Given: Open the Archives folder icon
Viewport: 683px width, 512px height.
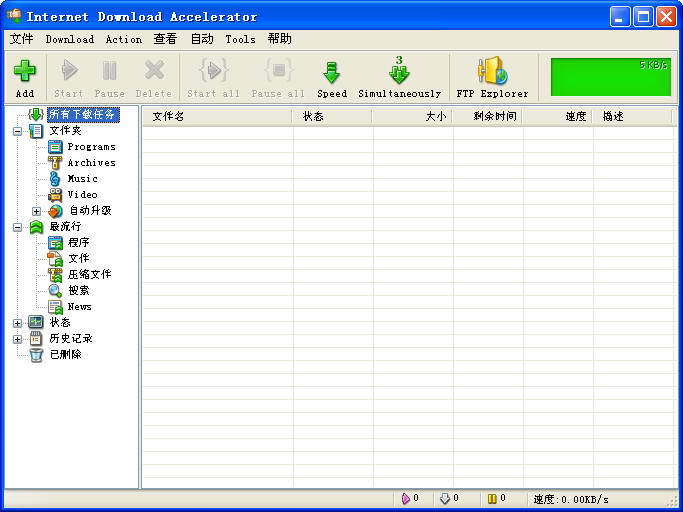Looking at the screenshot, I should tap(55, 163).
